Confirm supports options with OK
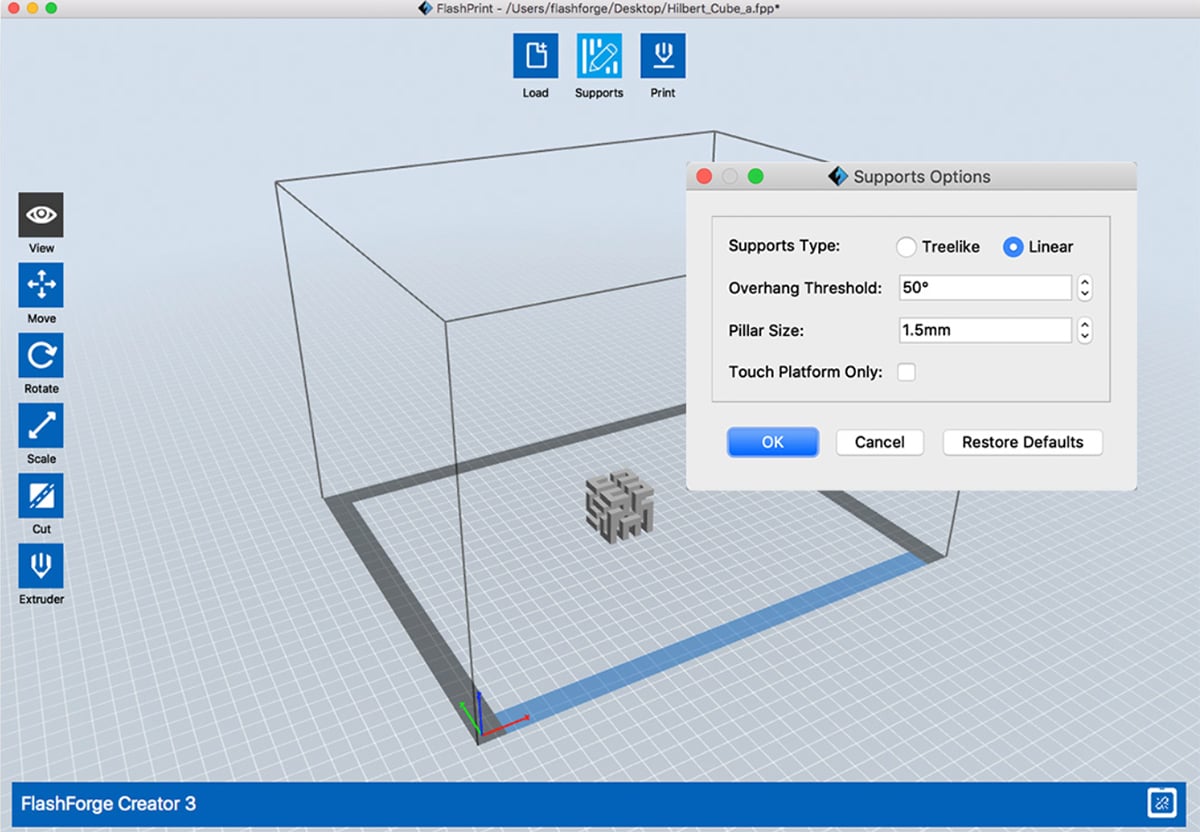 [x=773, y=442]
